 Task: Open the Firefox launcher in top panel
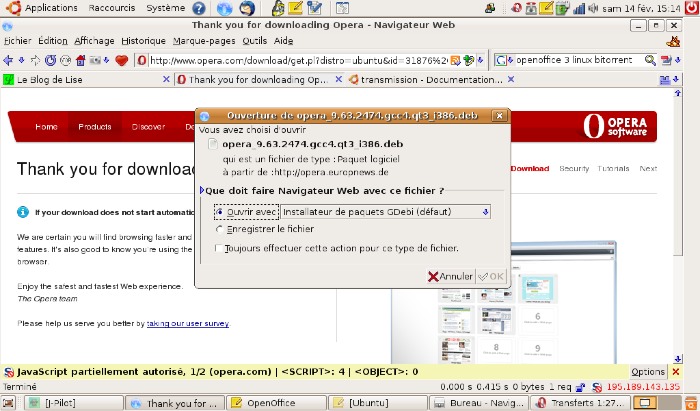224,8
